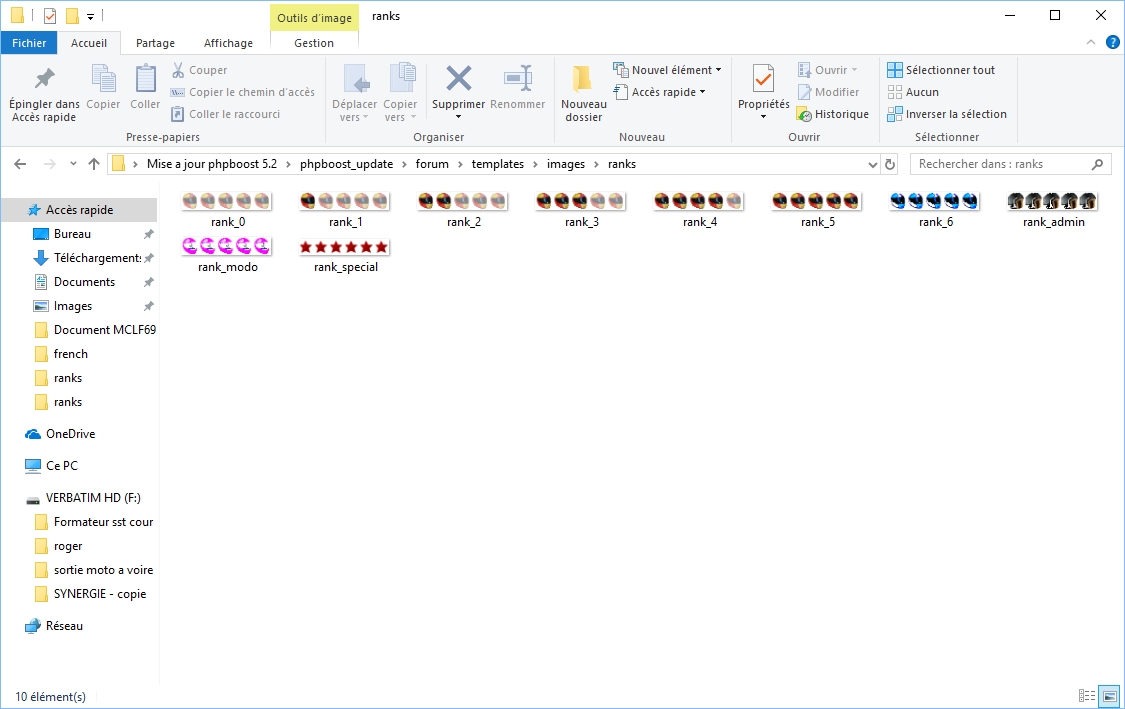Switch to large icons view button
The height and width of the screenshot is (709, 1125).
coord(1108,696)
